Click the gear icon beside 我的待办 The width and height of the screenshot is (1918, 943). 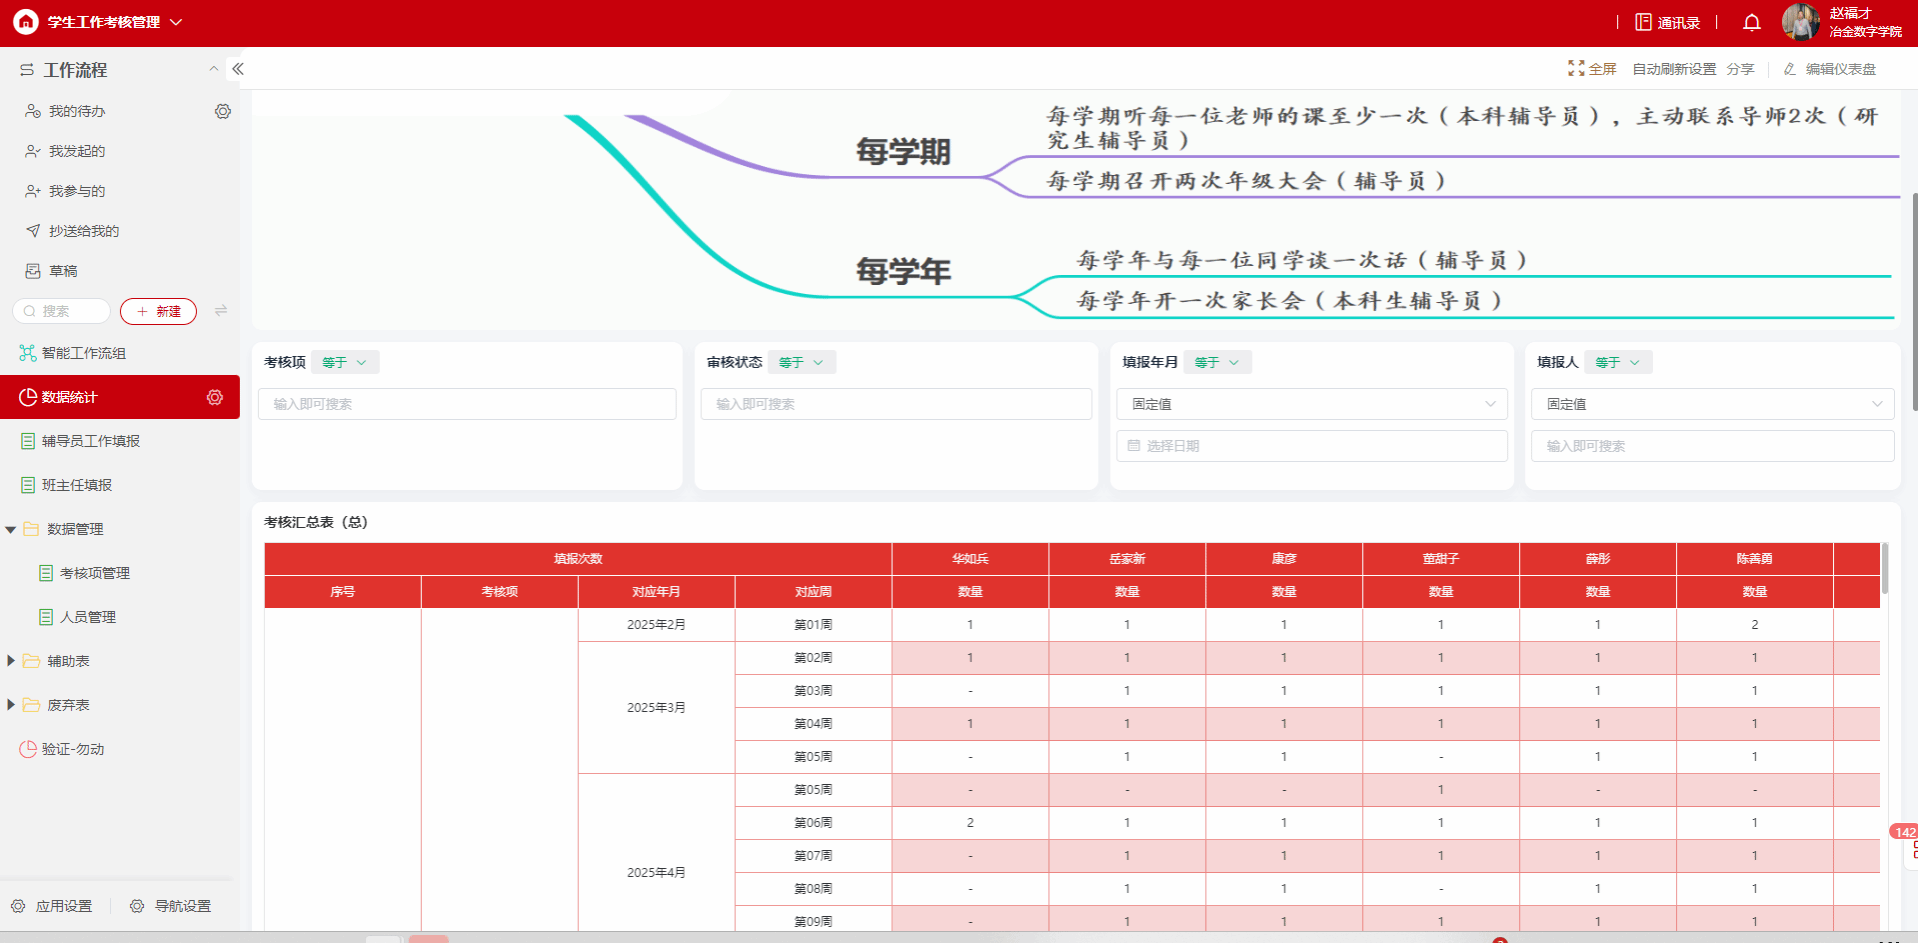click(x=222, y=111)
